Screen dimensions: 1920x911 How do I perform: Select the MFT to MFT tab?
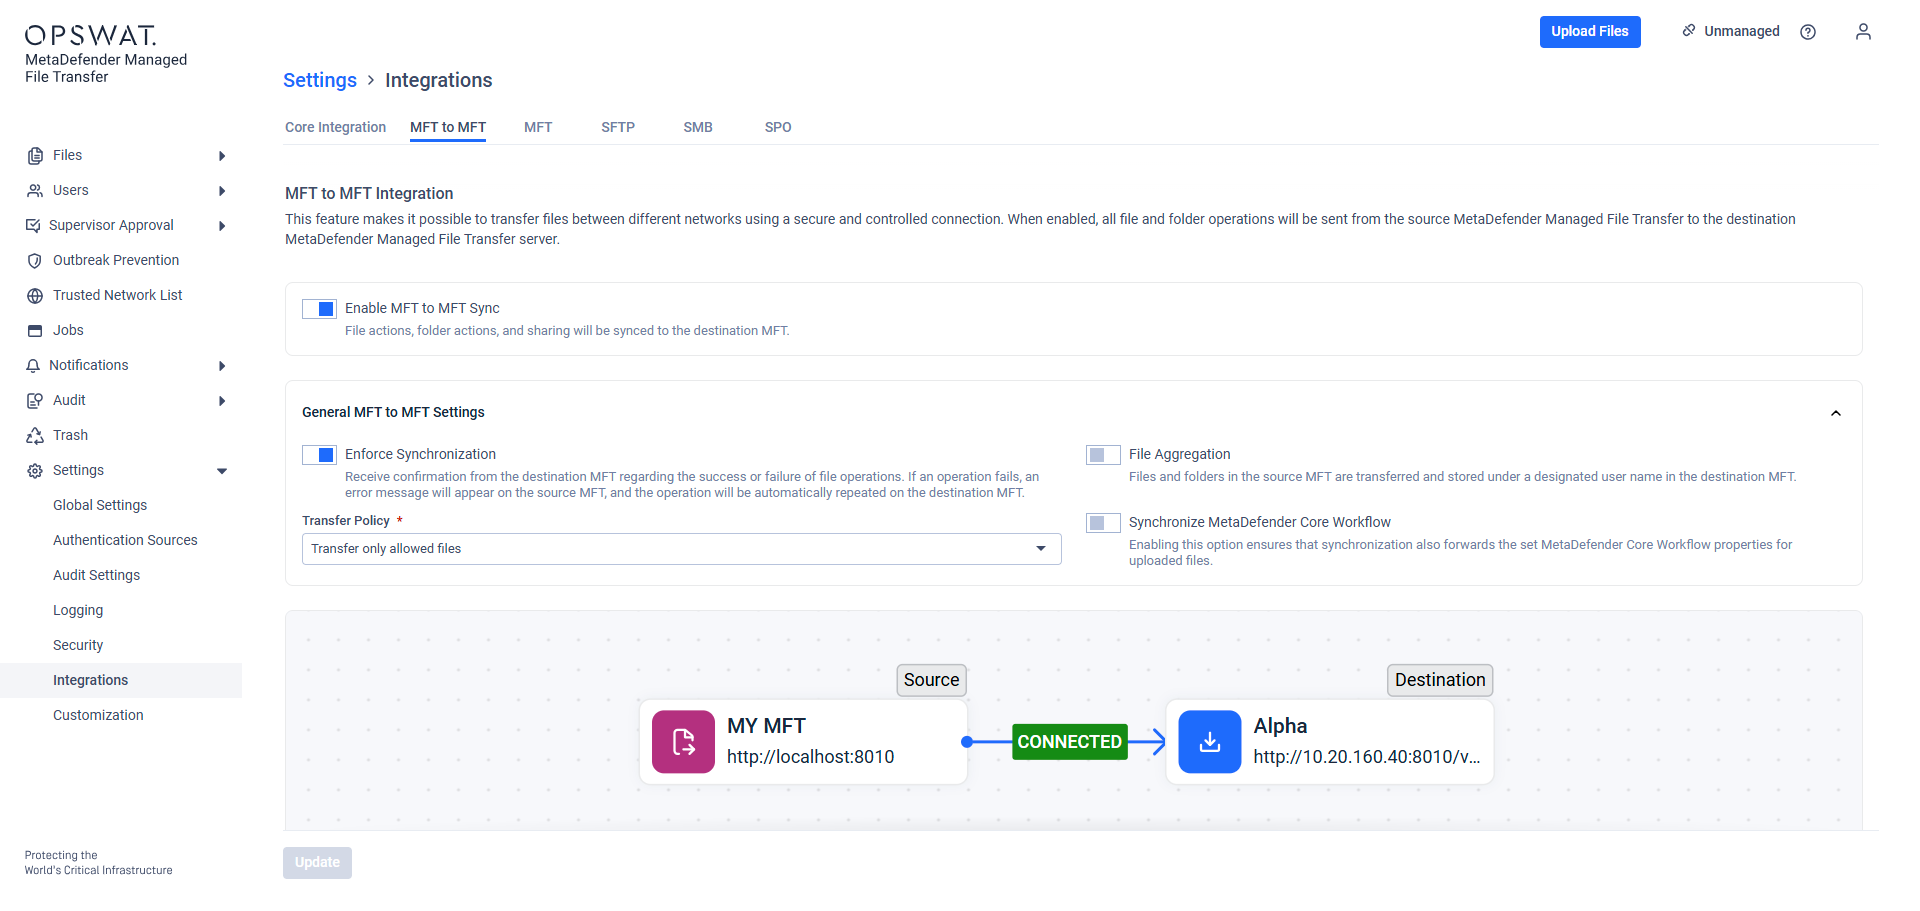click(x=448, y=127)
